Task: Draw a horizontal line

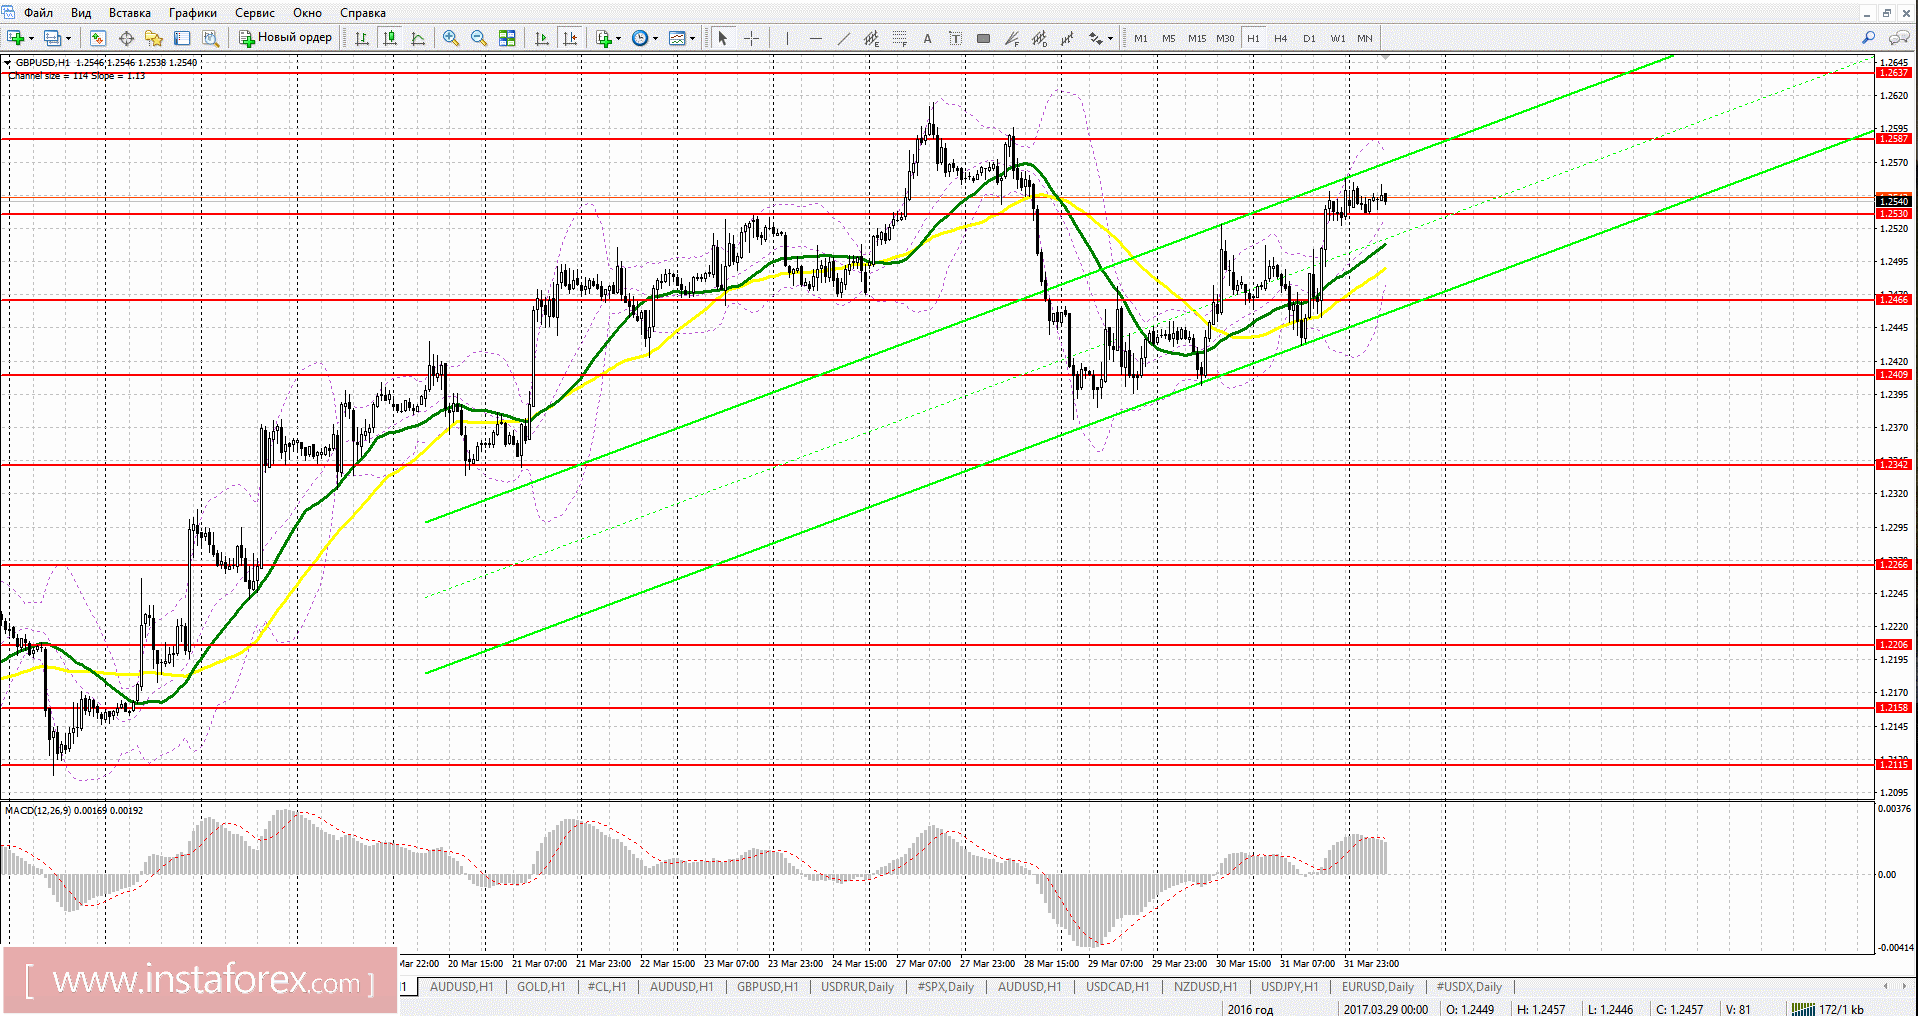Action: (815, 38)
